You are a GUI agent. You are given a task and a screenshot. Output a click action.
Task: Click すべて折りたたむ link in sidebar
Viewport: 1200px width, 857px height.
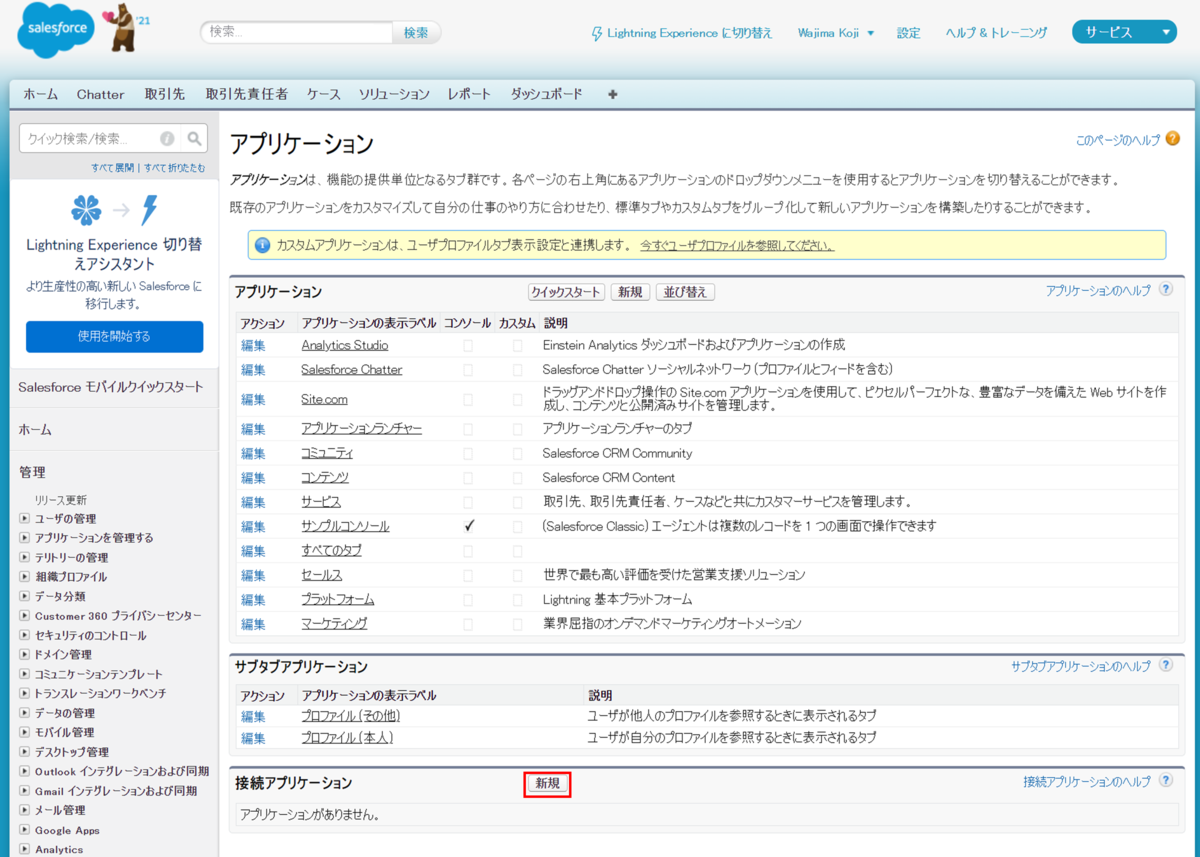click(x=175, y=167)
